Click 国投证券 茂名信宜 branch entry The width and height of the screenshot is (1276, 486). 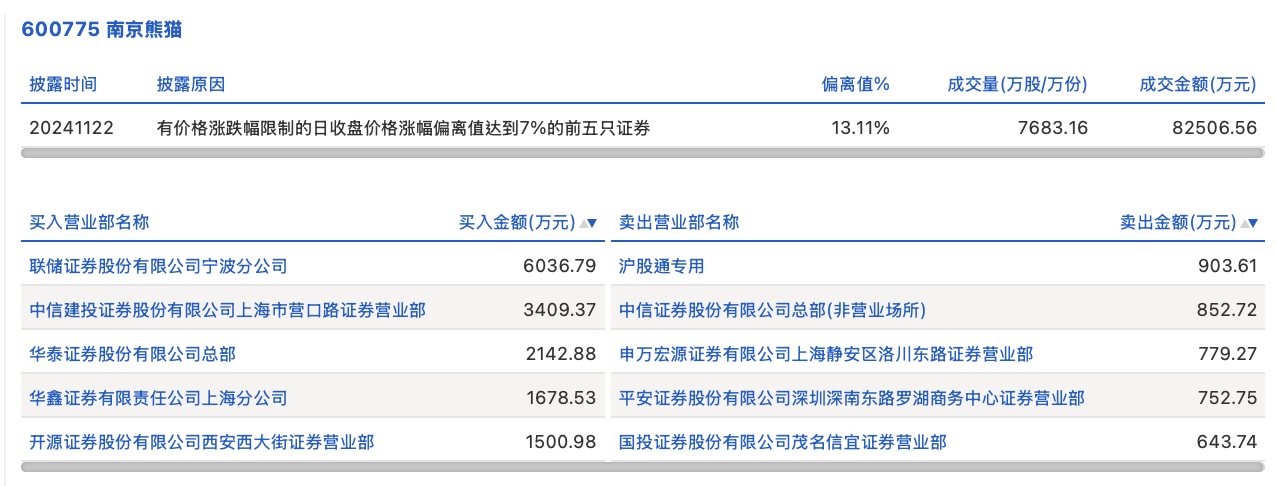coord(783,442)
